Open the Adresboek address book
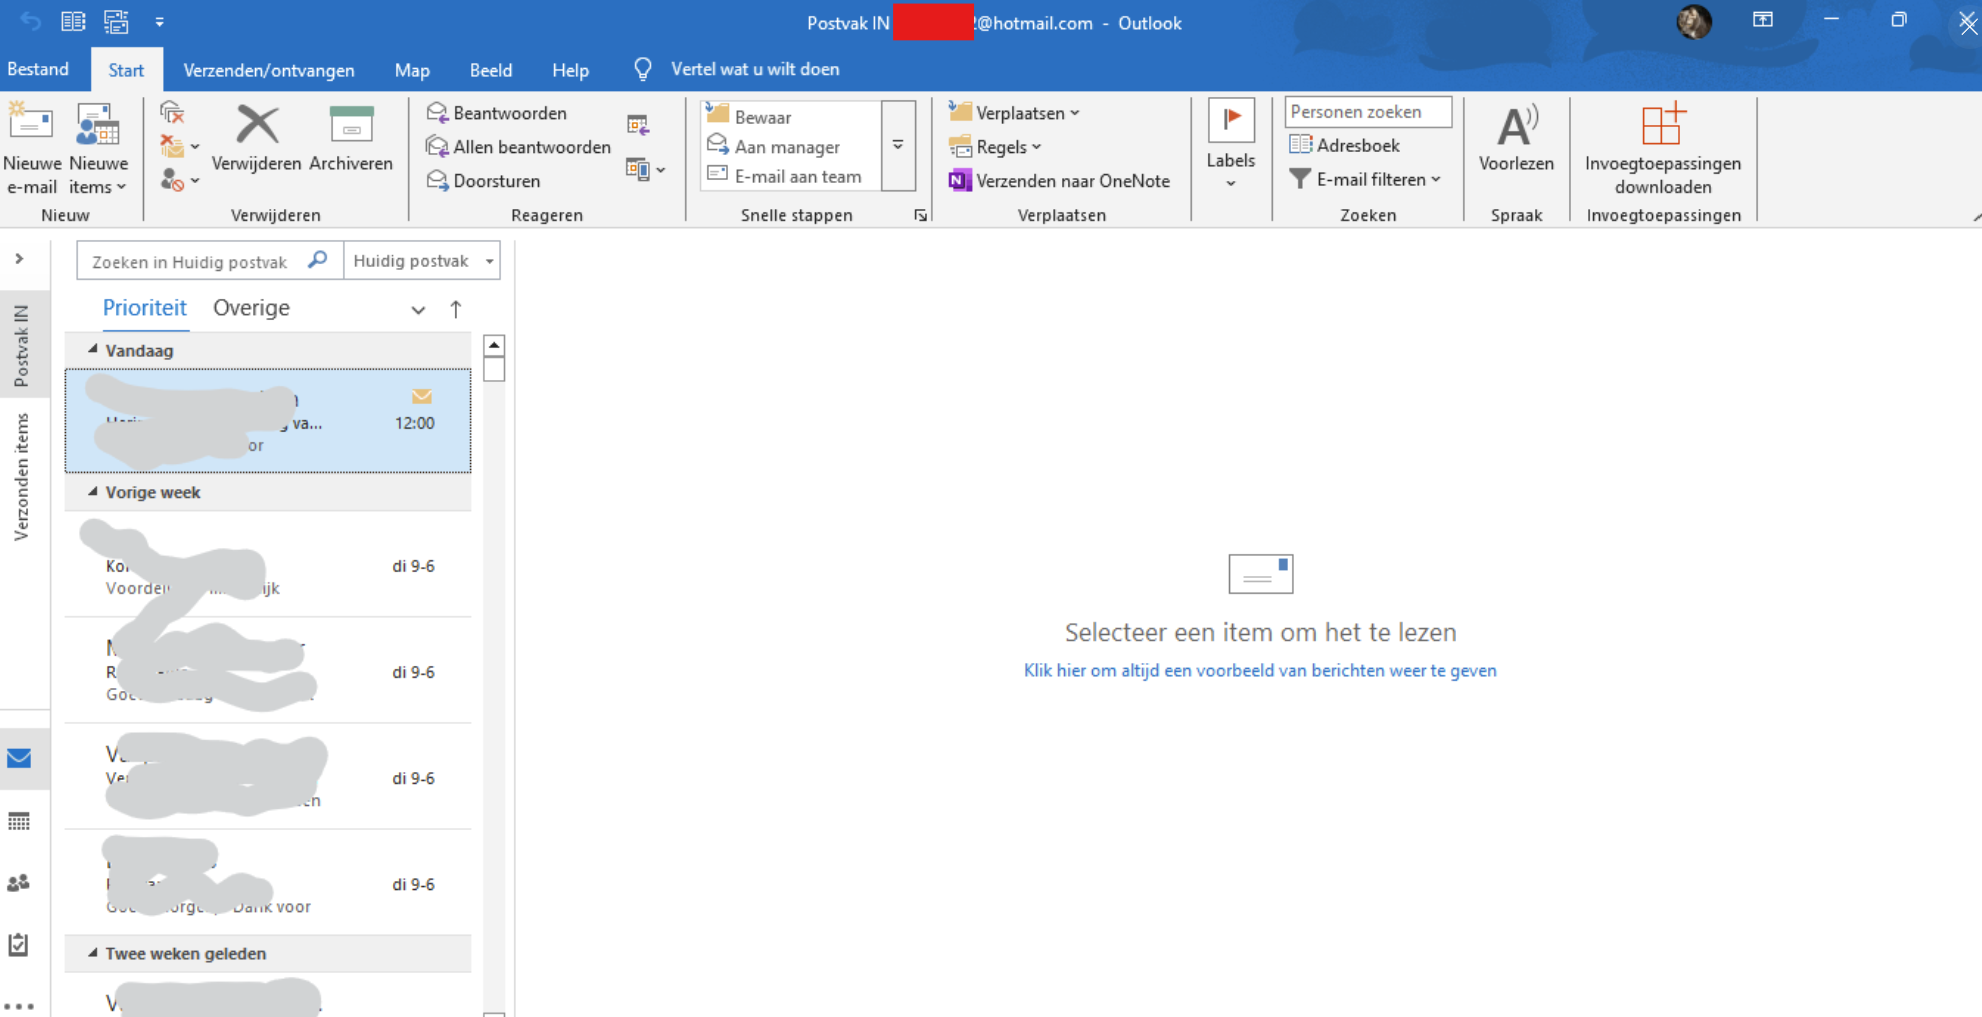The image size is (1982, 1017). coord(1345,145)
